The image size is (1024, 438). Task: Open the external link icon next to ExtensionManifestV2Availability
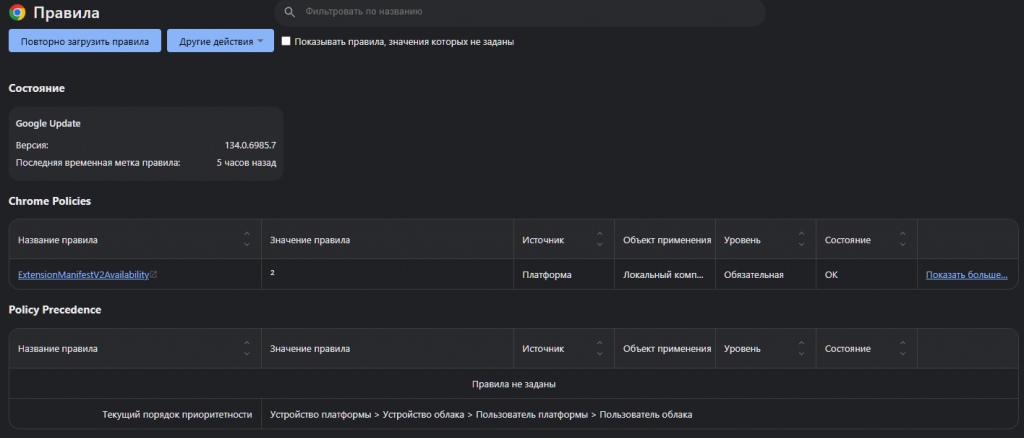click(x=153, y=274)
